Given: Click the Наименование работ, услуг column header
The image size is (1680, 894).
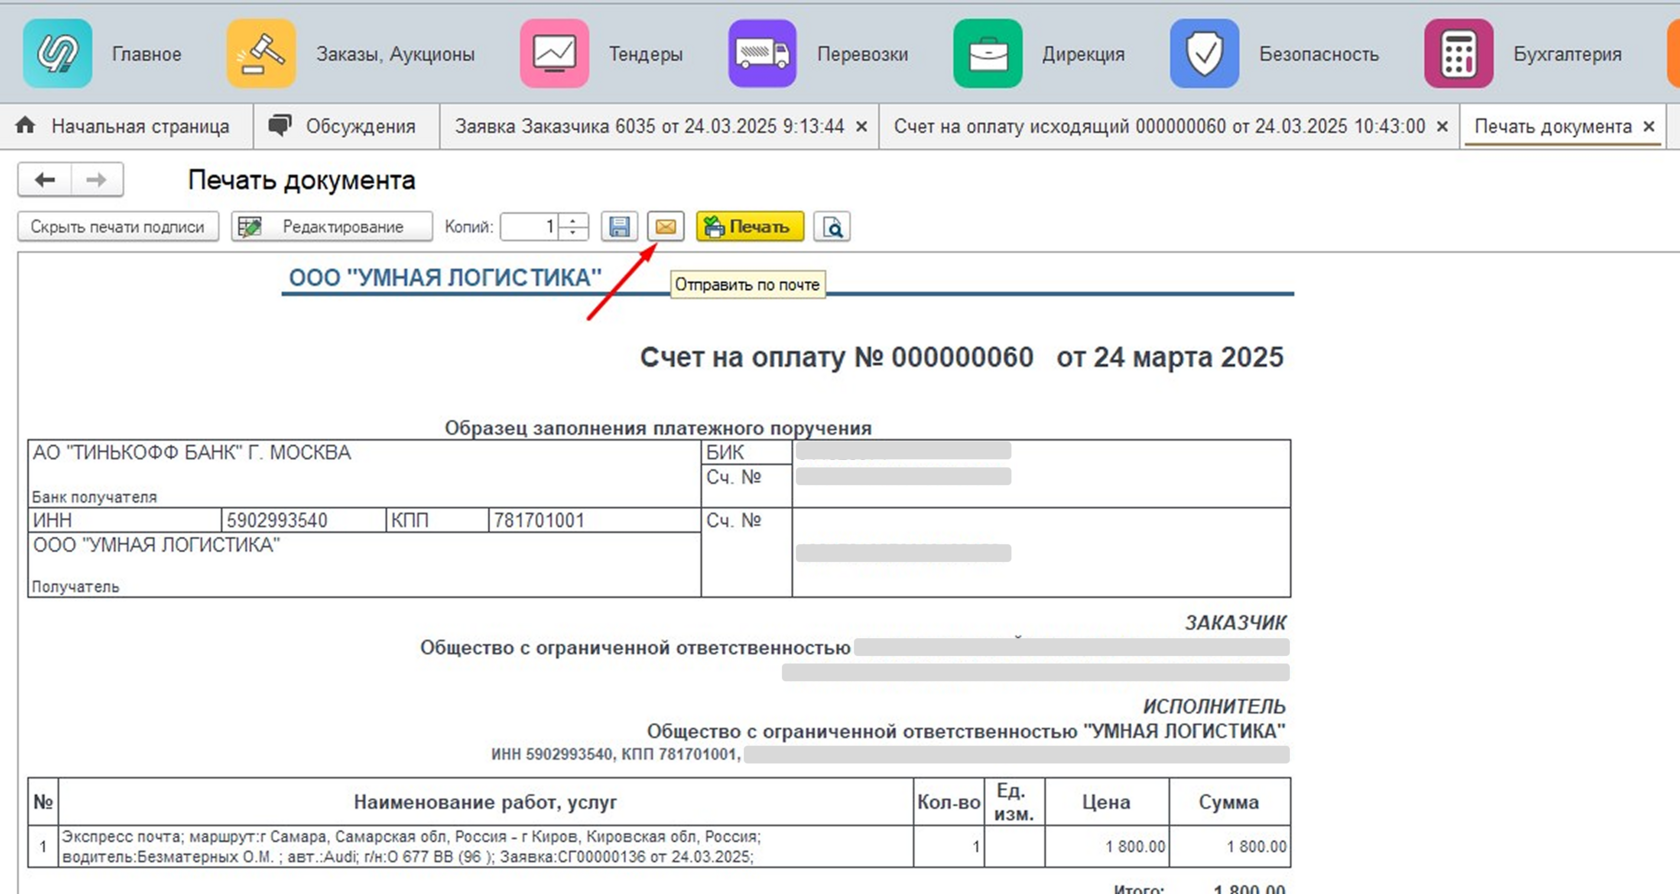Looking at the screenshot, I should pos(486,802).
